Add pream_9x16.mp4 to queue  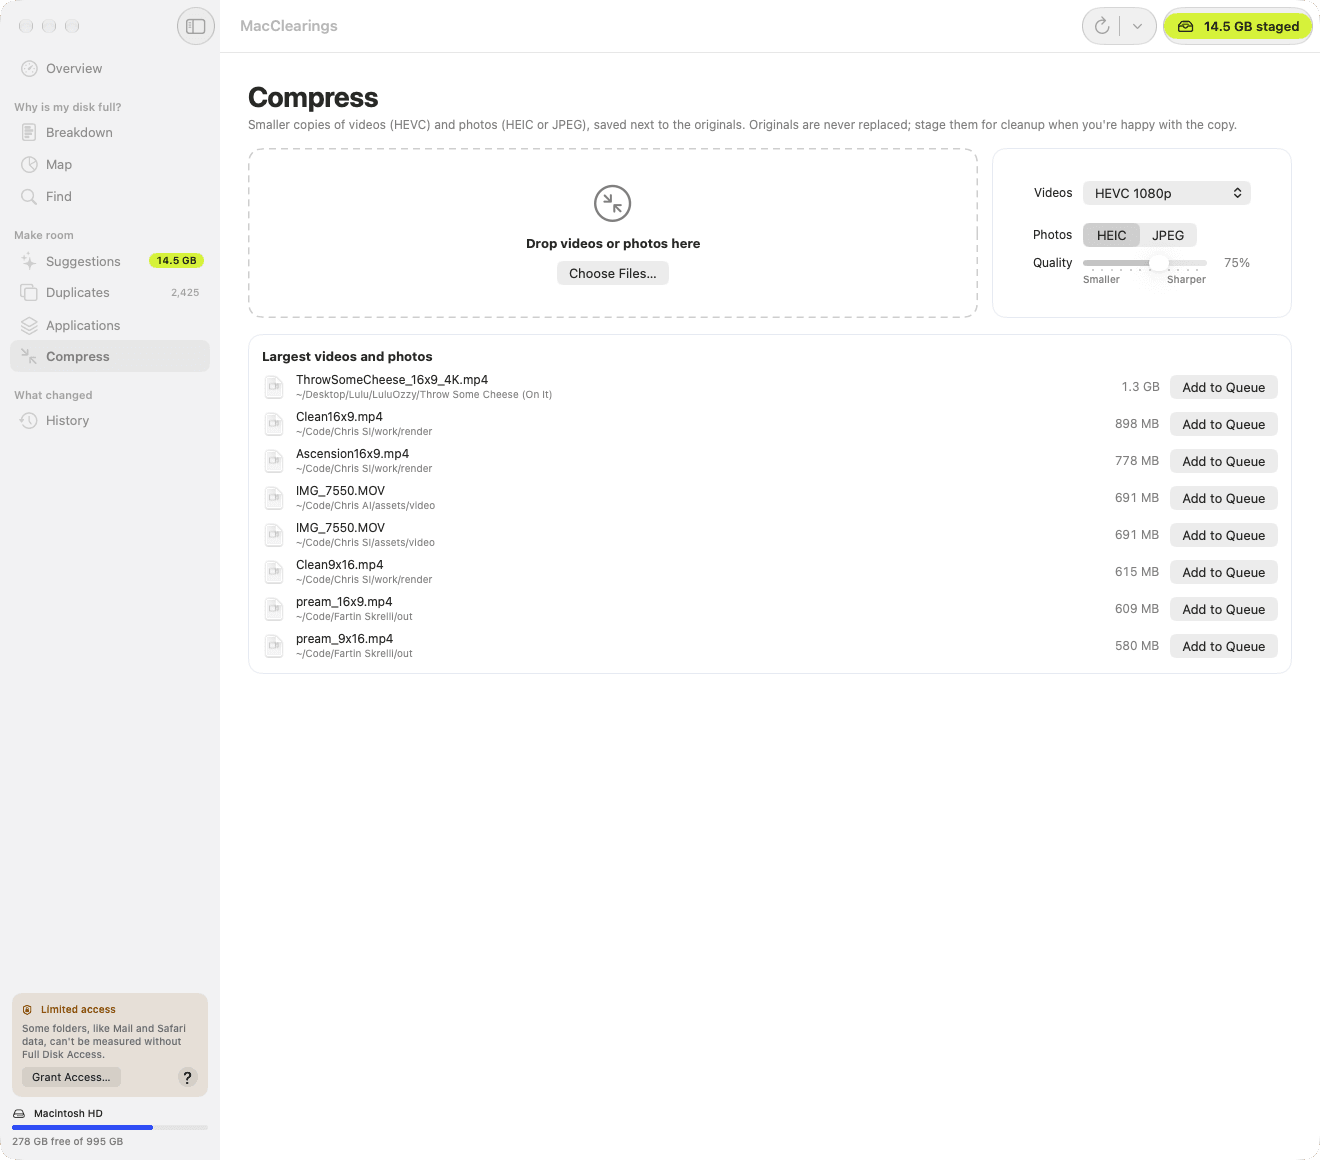tap(1223, 647)
